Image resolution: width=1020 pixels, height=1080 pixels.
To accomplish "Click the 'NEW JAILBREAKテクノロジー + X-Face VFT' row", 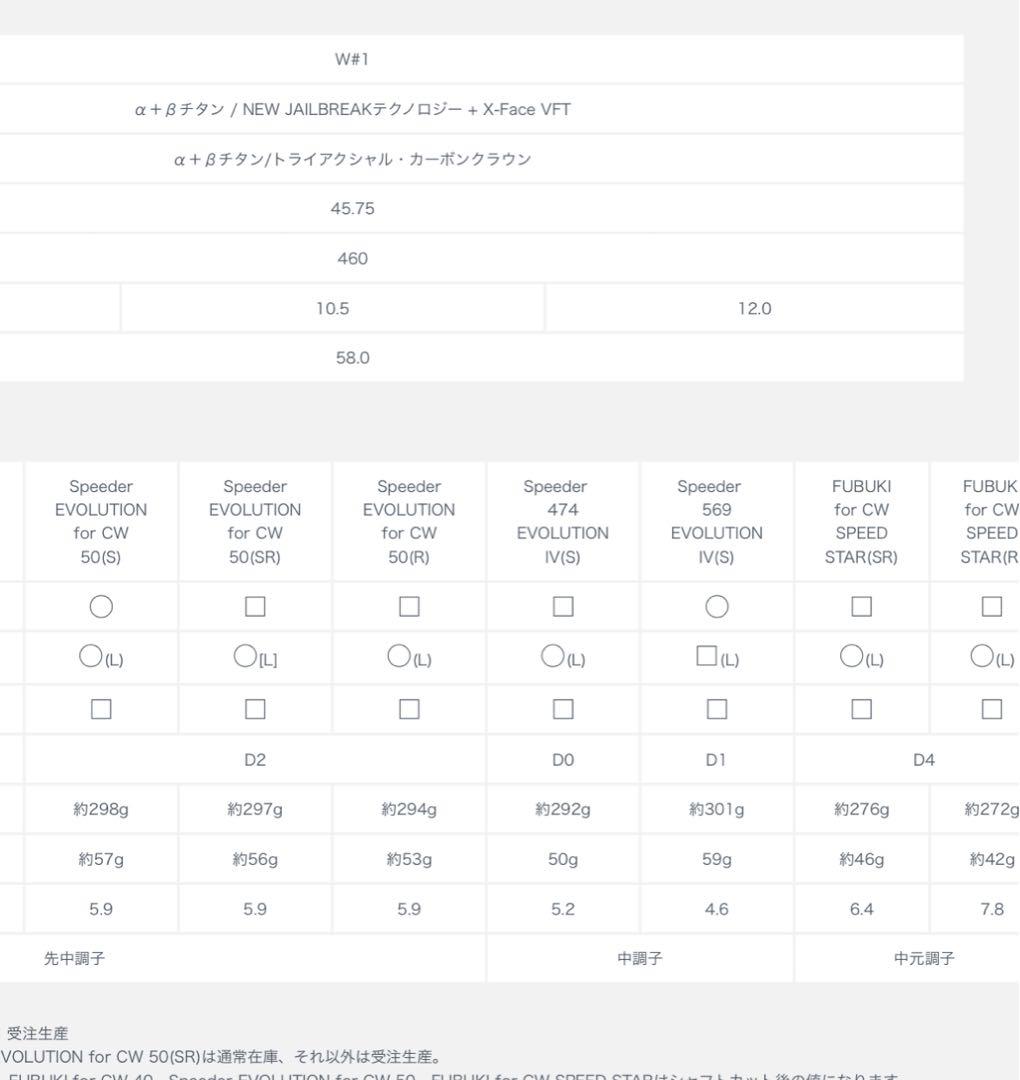I will click(352, 110).
